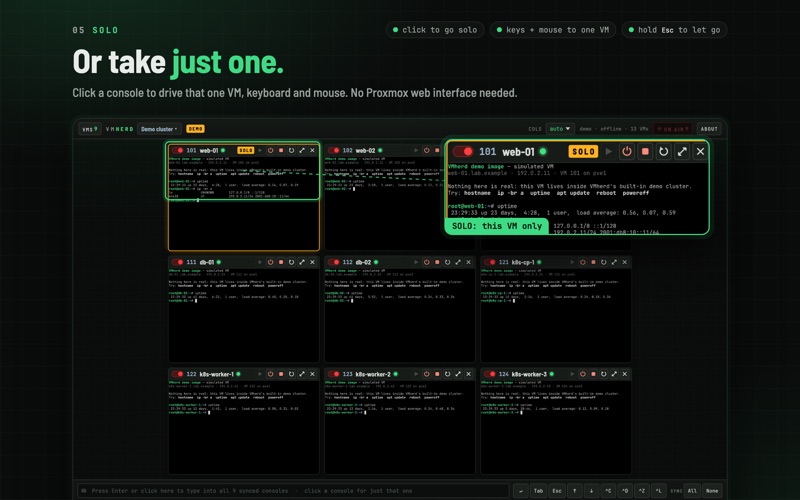The height and width of the screenshot is (500, 800).
Task: Expand 121 k8s-cp-1 console to fullscreen
Action: (x=614, y=262)
